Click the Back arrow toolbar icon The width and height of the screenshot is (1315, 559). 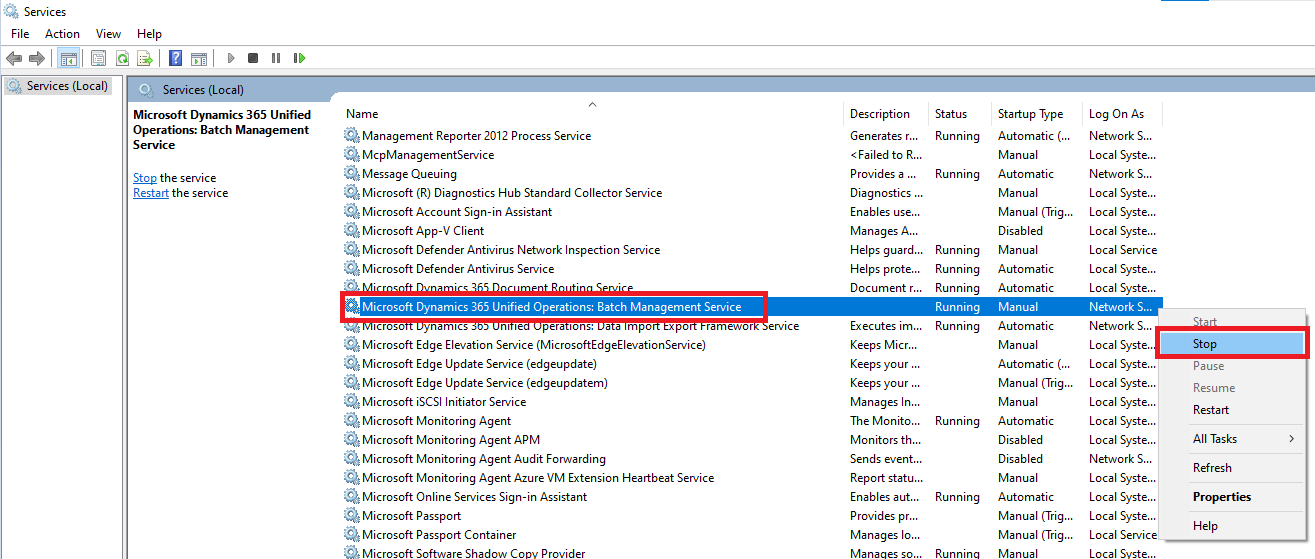14,59
